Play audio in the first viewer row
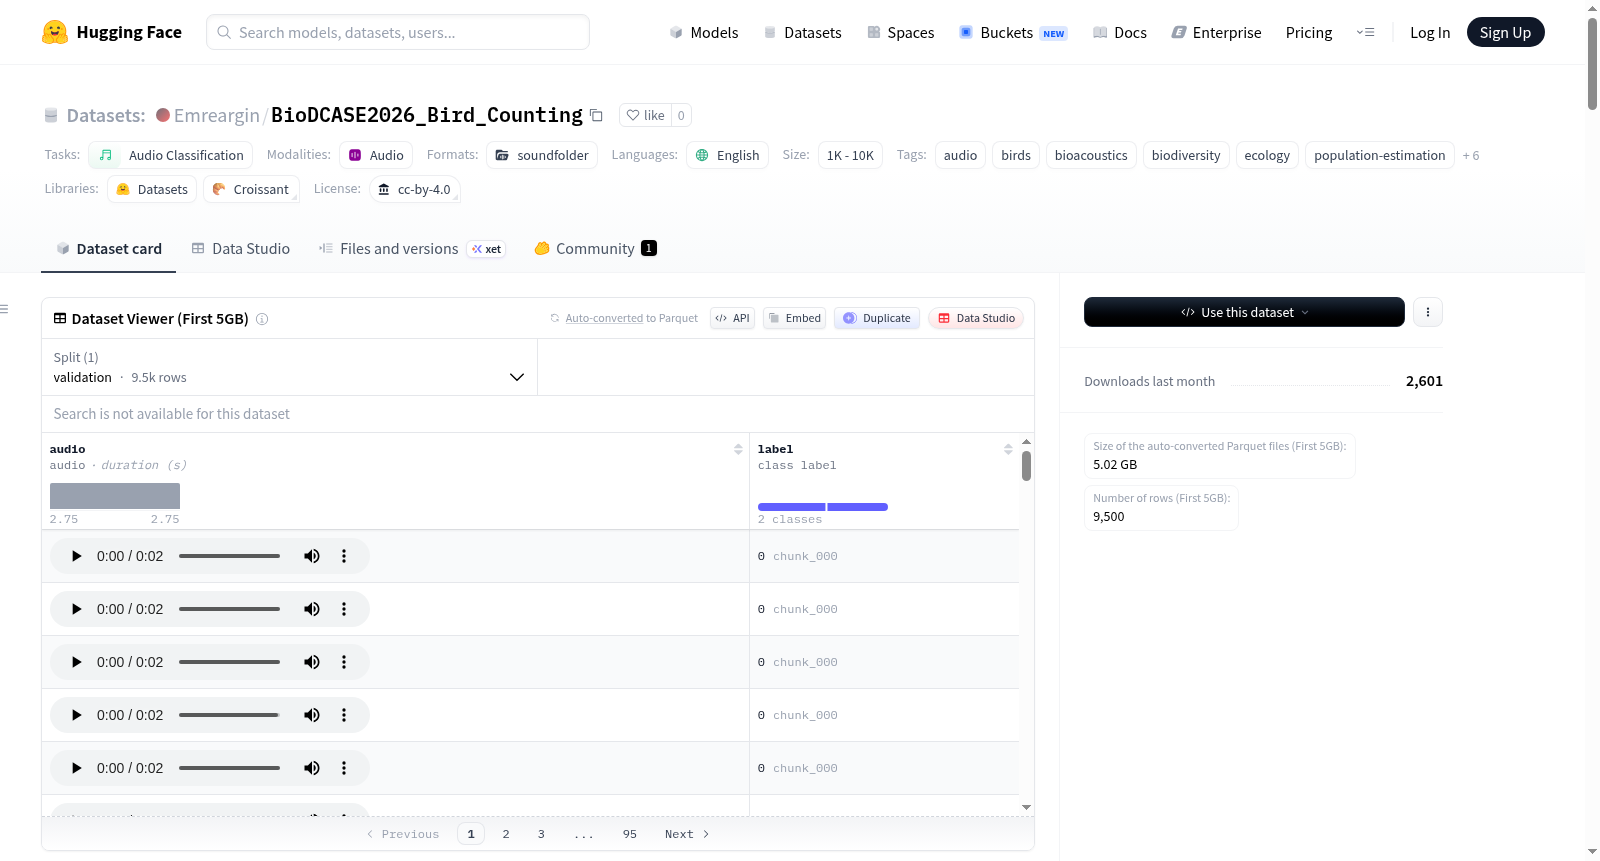 [76, 556]
